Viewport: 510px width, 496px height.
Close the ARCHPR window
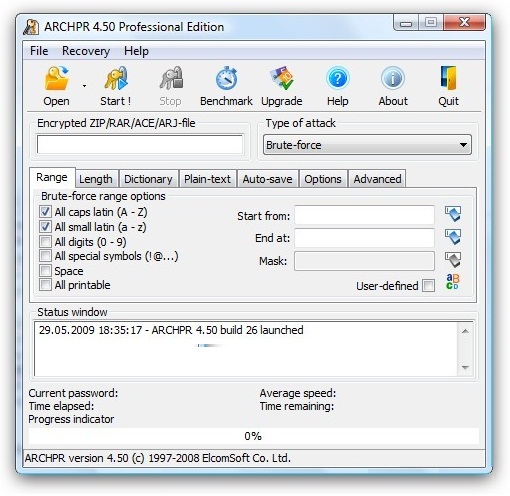(x=464, y=23)
